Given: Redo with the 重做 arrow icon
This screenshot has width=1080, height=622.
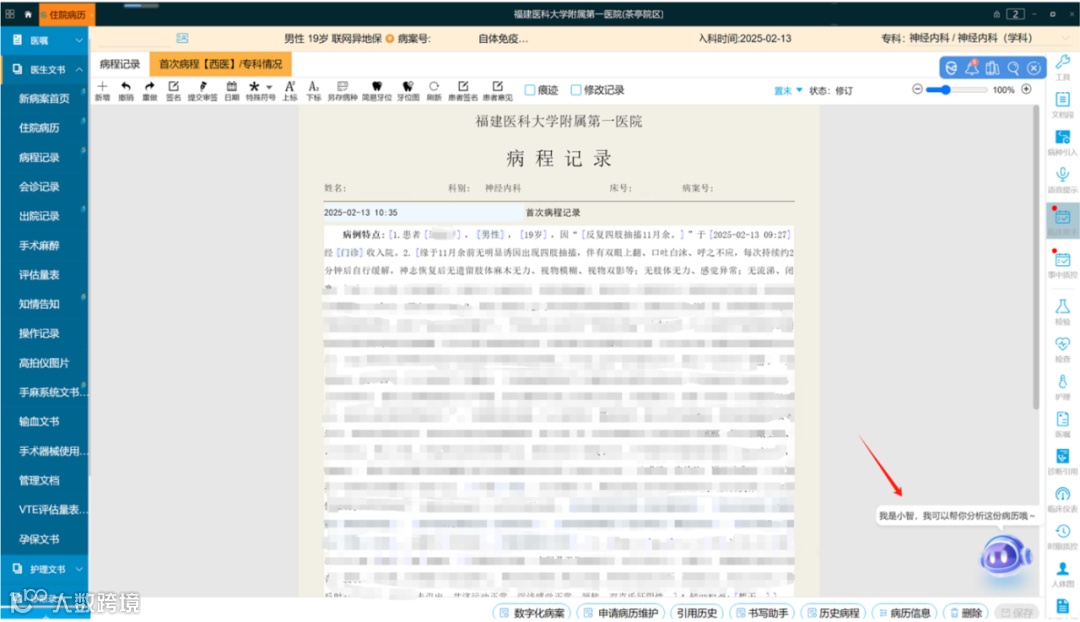Looking at the screenshot, I should point(149,87).
